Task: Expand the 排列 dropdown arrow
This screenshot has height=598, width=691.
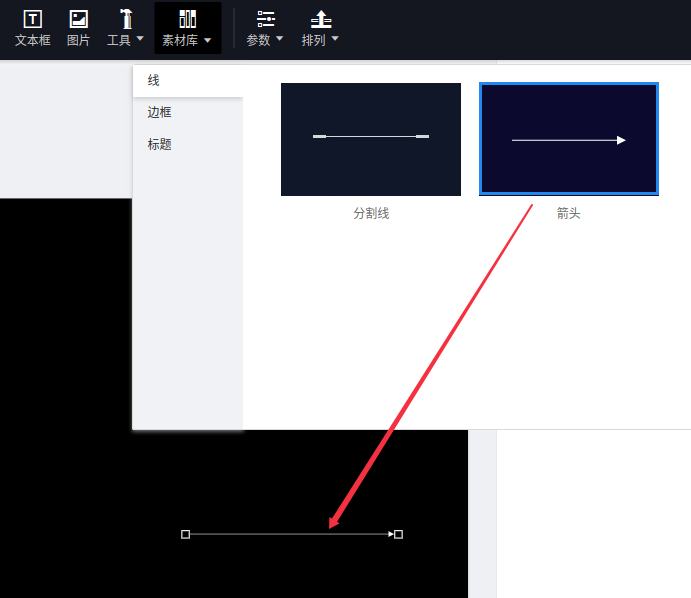Action: (x=335, y=40)
